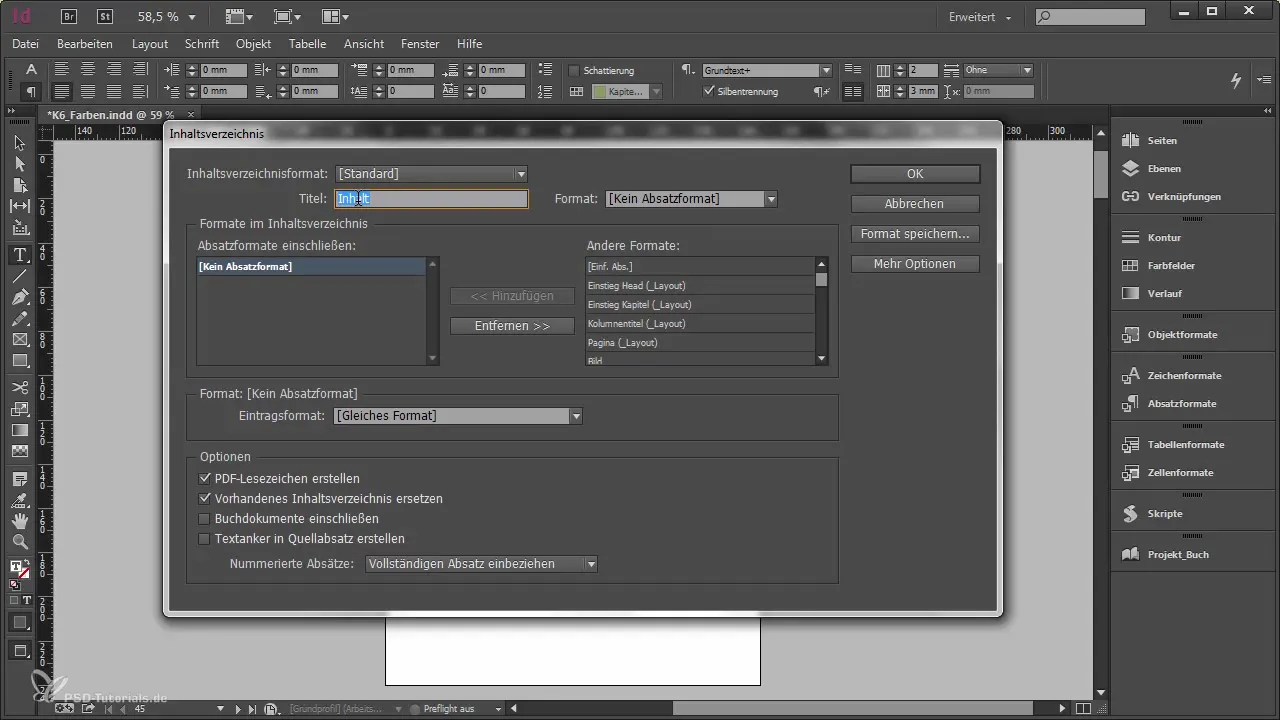Open the Datei menu

pos(26,44)
